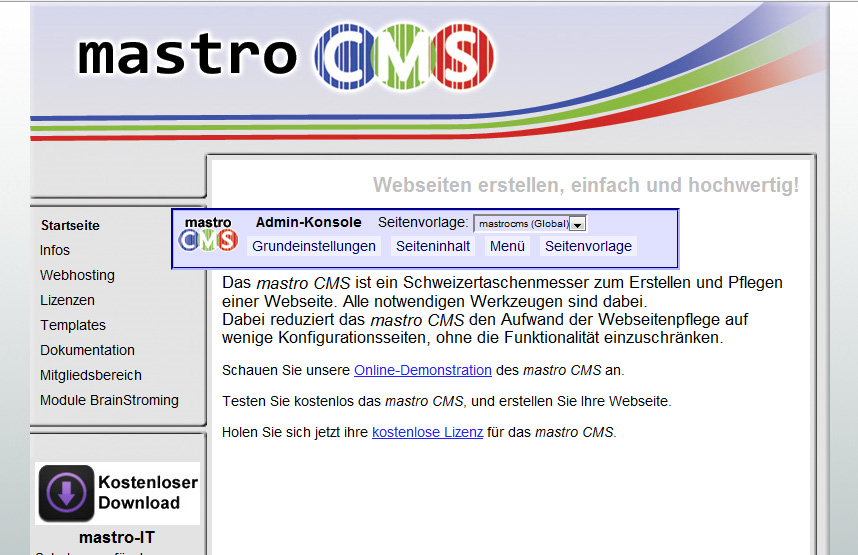Screen dimensions: 858x555
Task: Open the Templates sidebar page
Action: (x=73, y=325)
